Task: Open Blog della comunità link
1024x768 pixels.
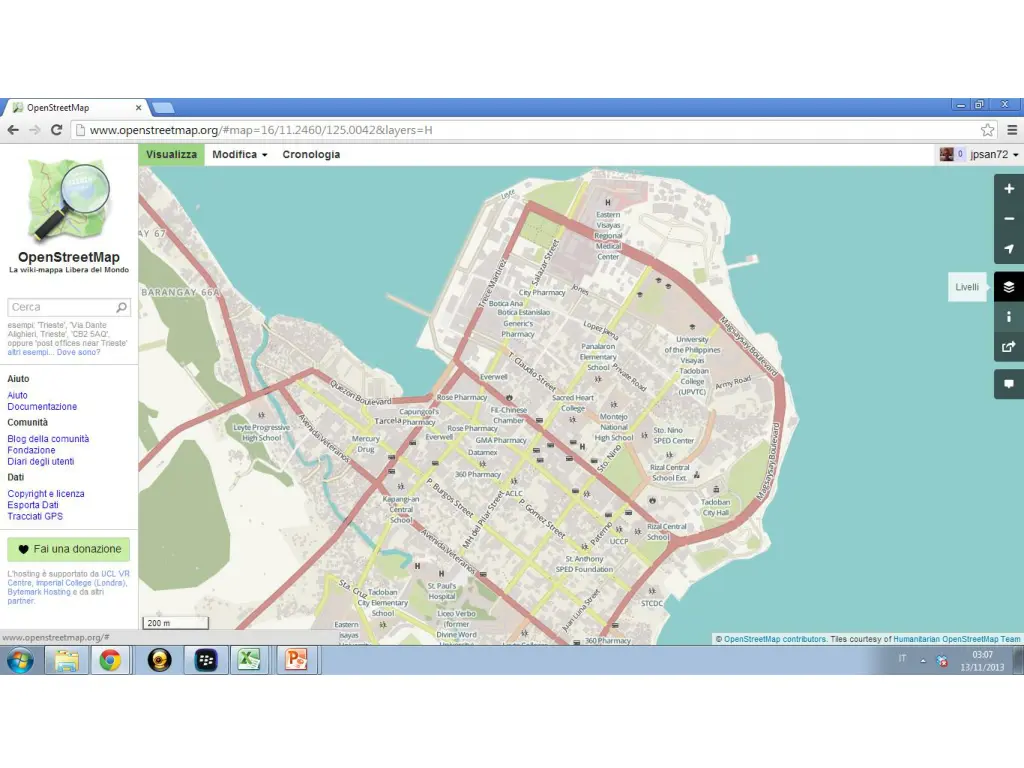Action: pos(48,439)
